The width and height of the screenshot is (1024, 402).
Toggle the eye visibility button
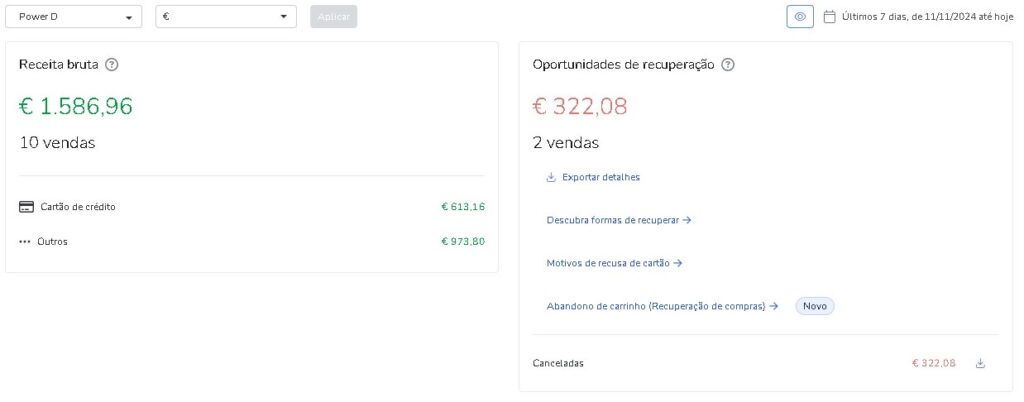pos(800,17)
